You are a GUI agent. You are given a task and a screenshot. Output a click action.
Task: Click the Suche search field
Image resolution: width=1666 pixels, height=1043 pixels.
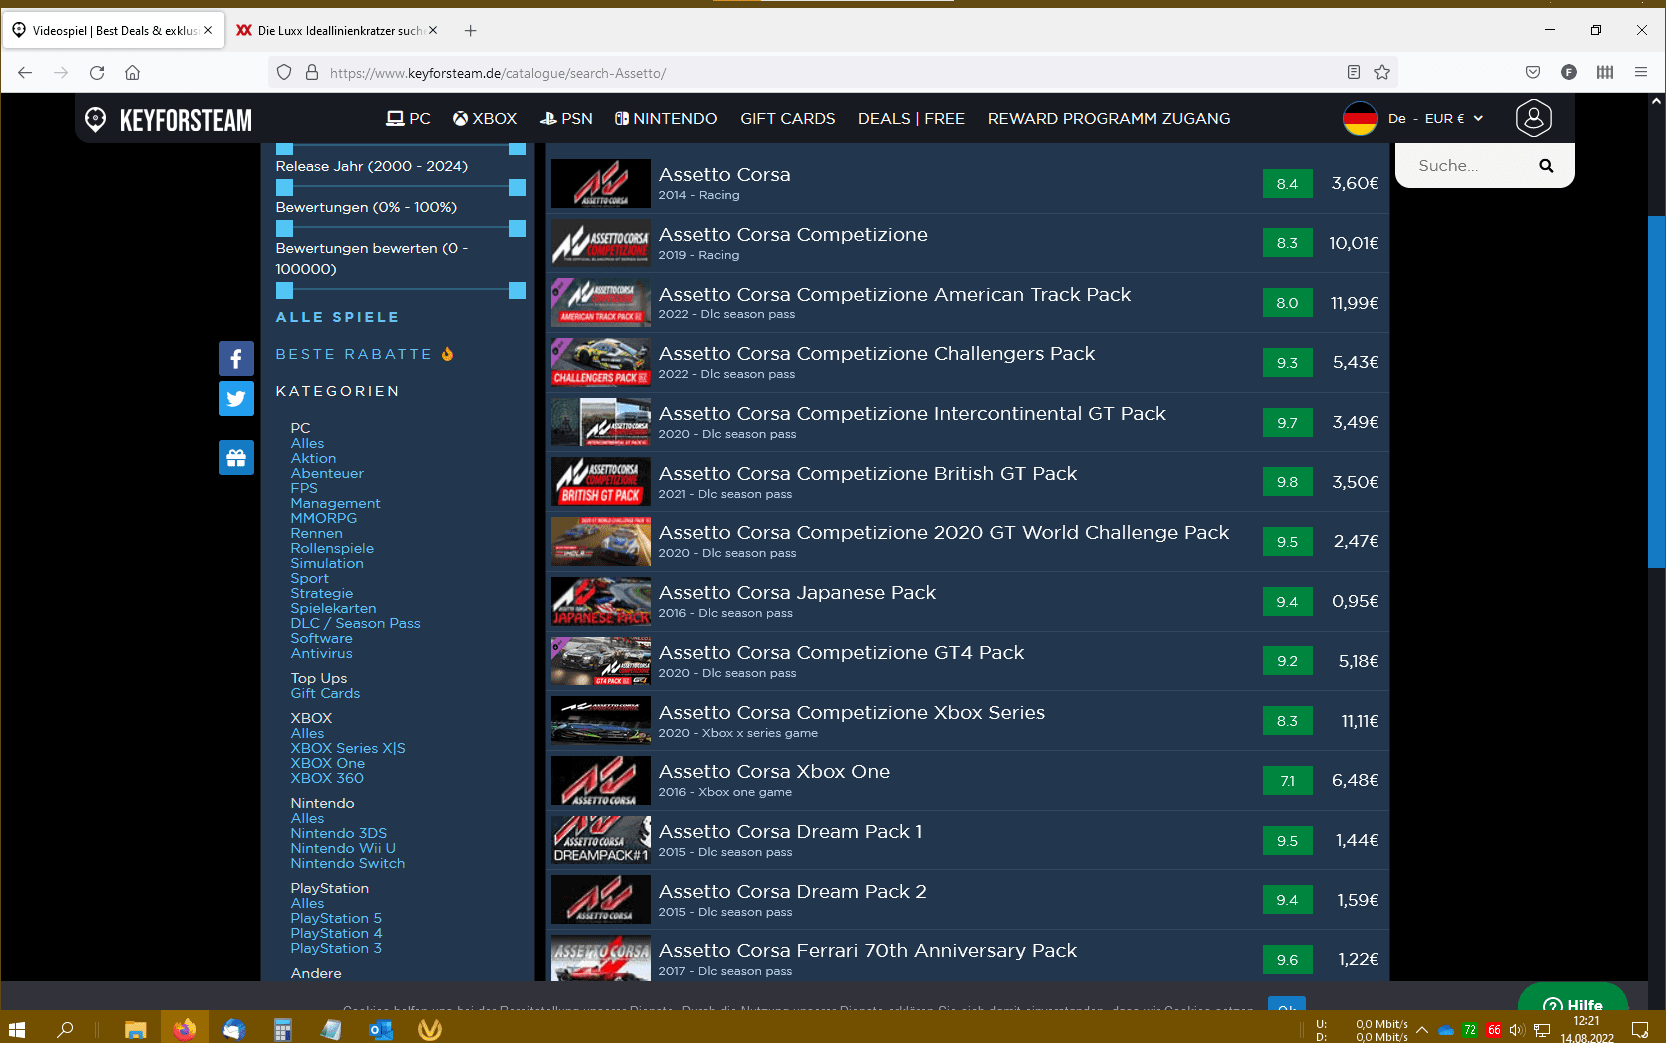(x=1470, y=166)
